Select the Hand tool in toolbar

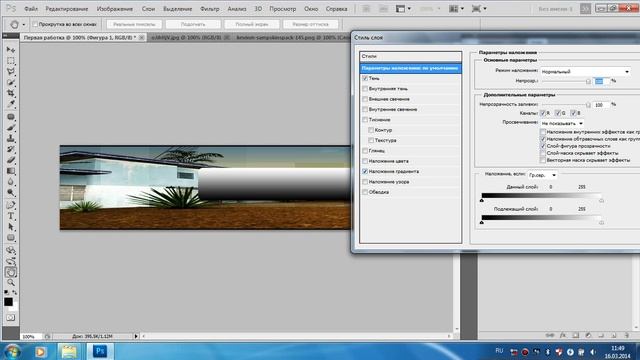pyautogui.click(x=11, y=272)
